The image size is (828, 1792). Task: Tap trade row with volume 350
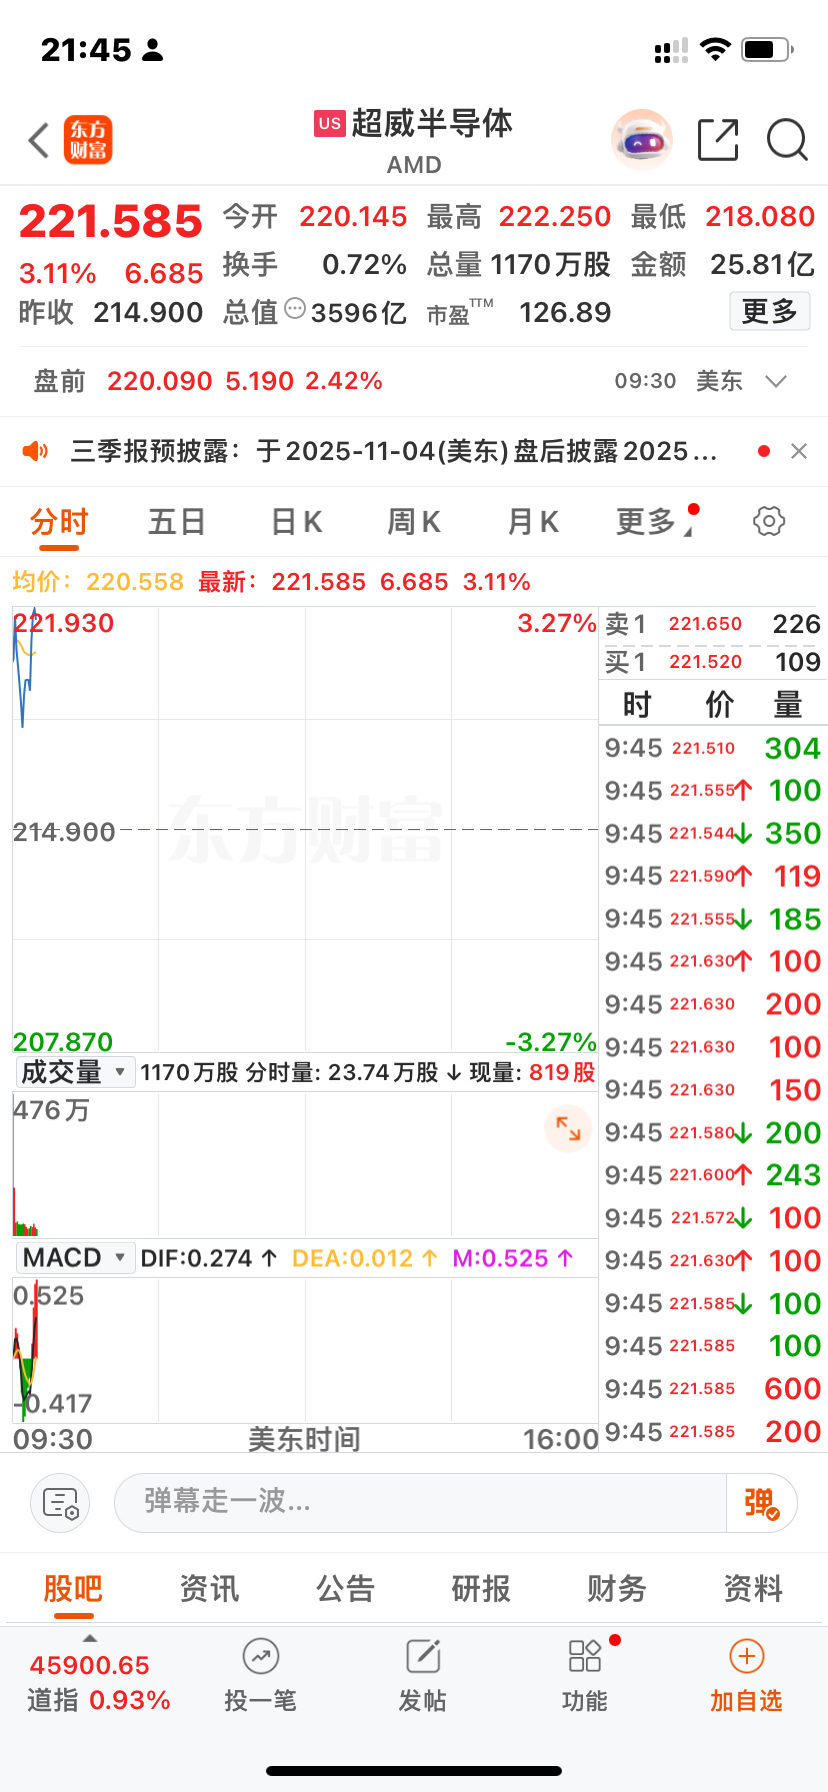point(713,833)
